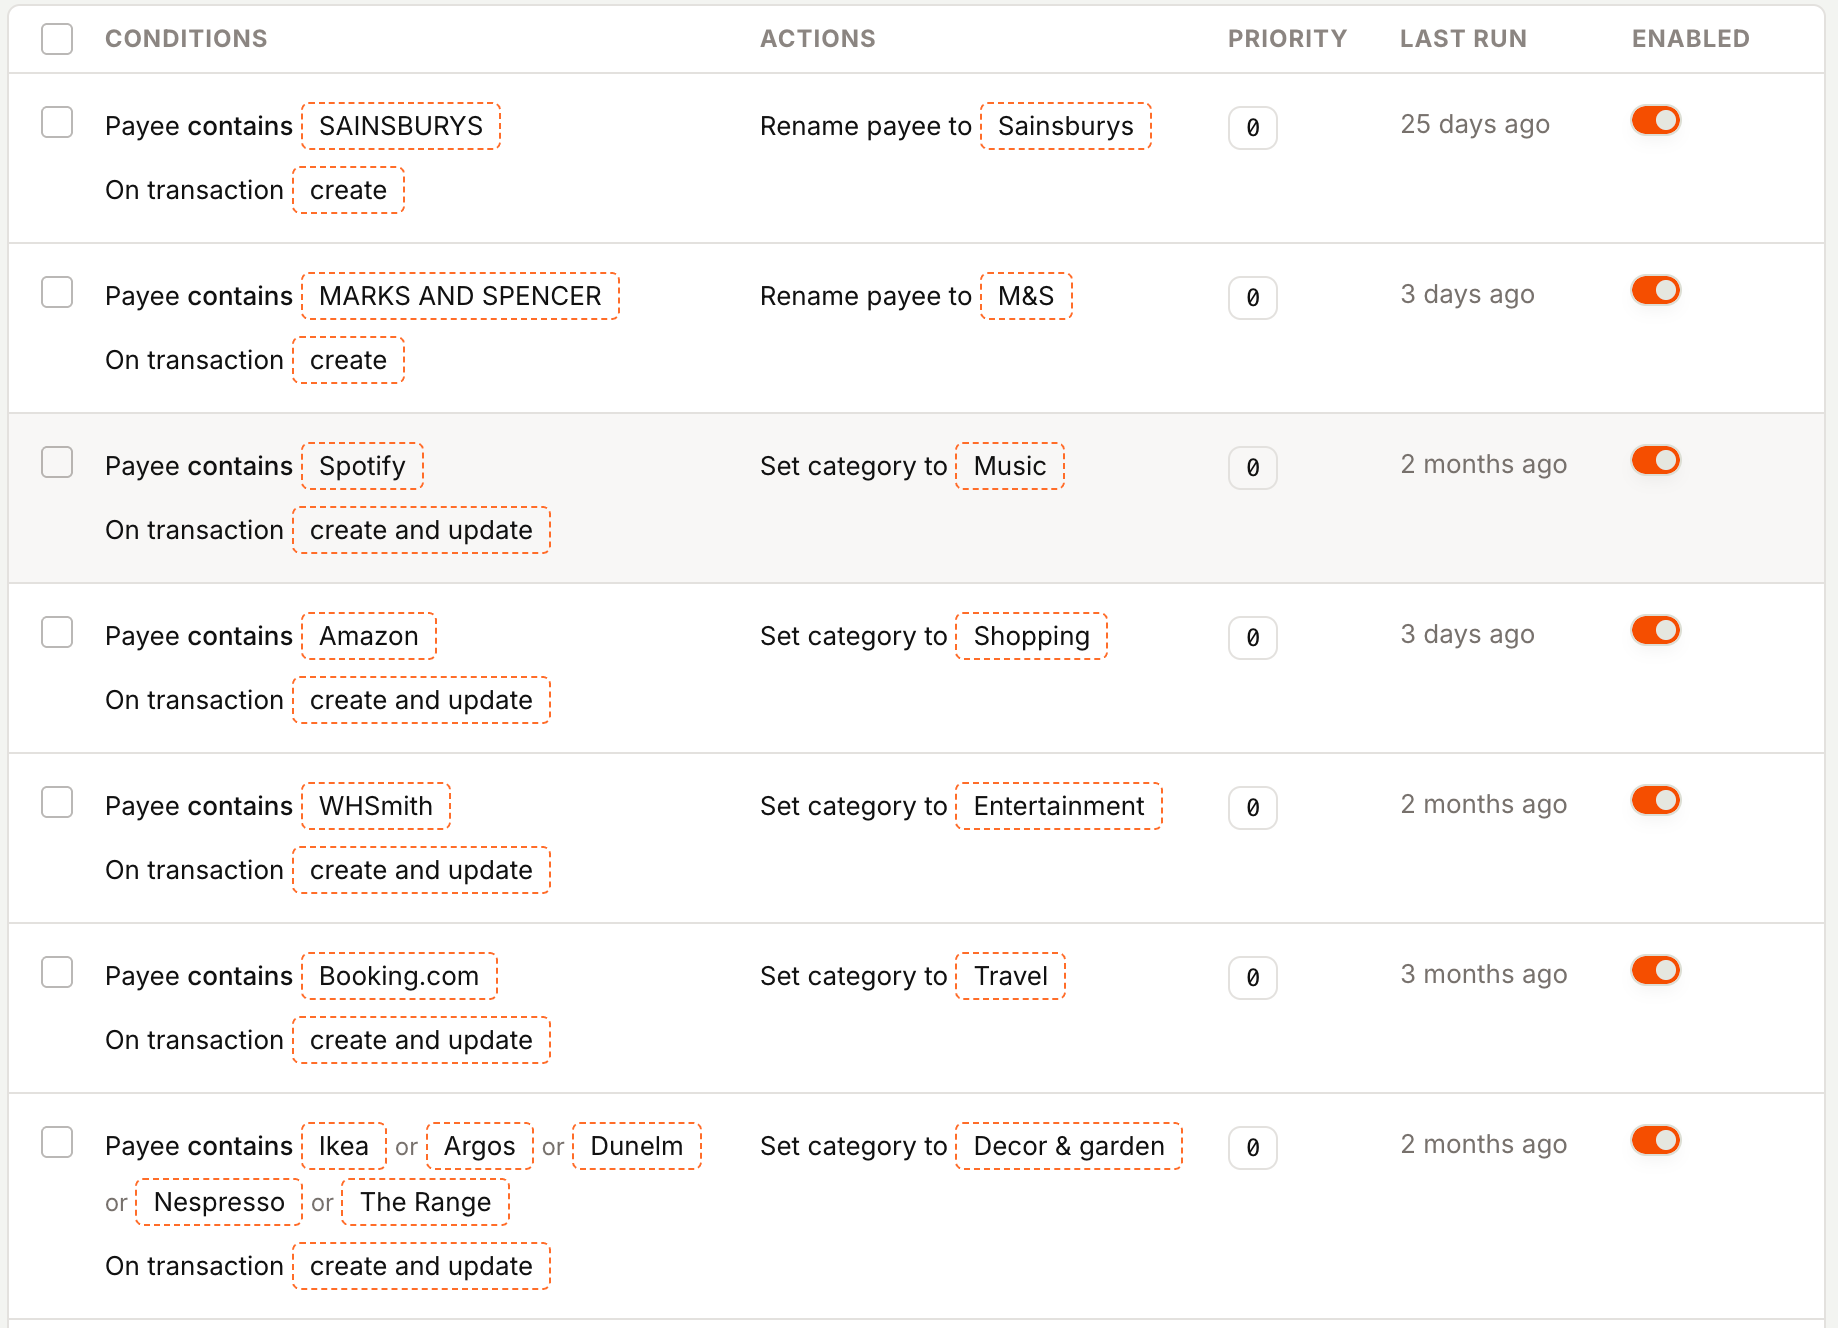The width and height of the screenshot is (1838, 1328).
Task: Open the Nespresso payee tag
Action: pos(219,1202)
